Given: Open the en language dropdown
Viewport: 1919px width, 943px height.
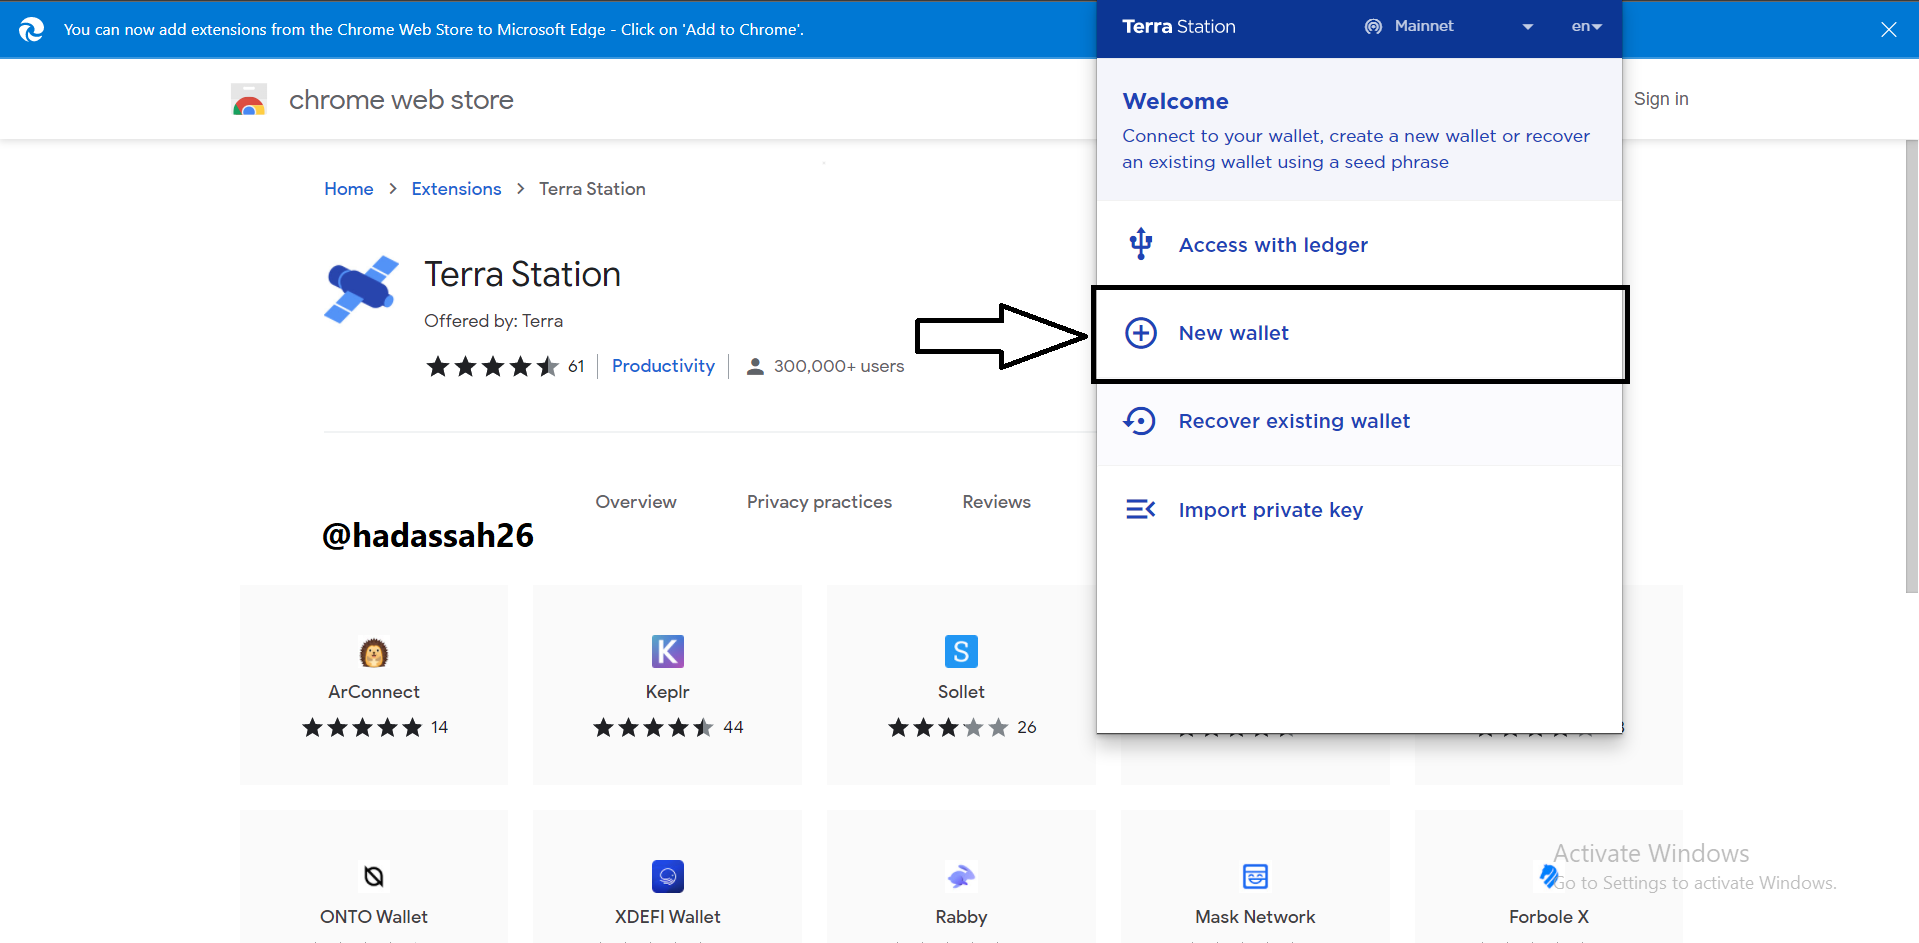Looking at the screenshot, I should click(1587, 27).
